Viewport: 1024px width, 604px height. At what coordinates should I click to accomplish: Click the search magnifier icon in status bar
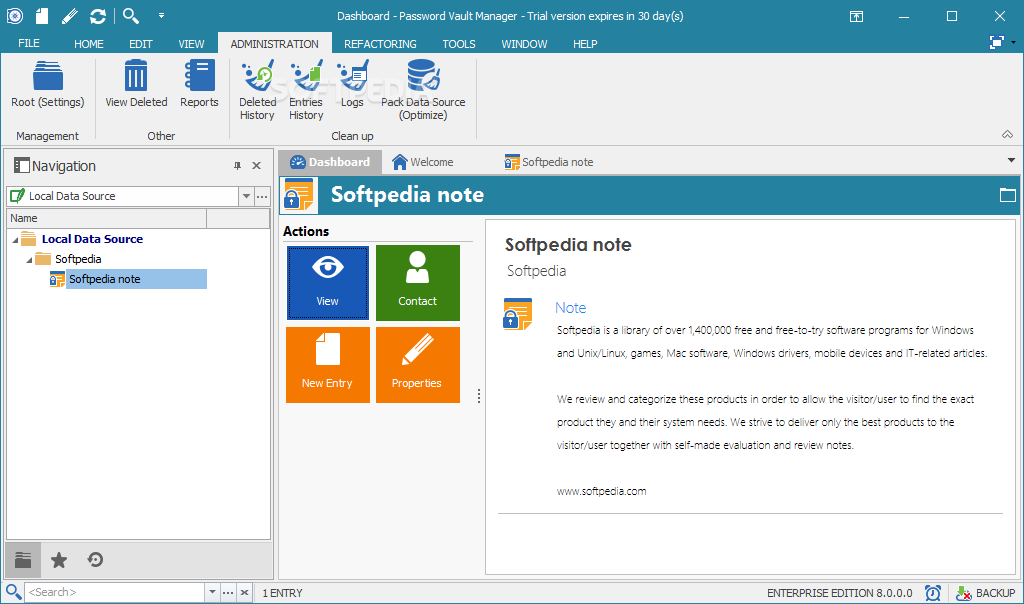[13, 592]
